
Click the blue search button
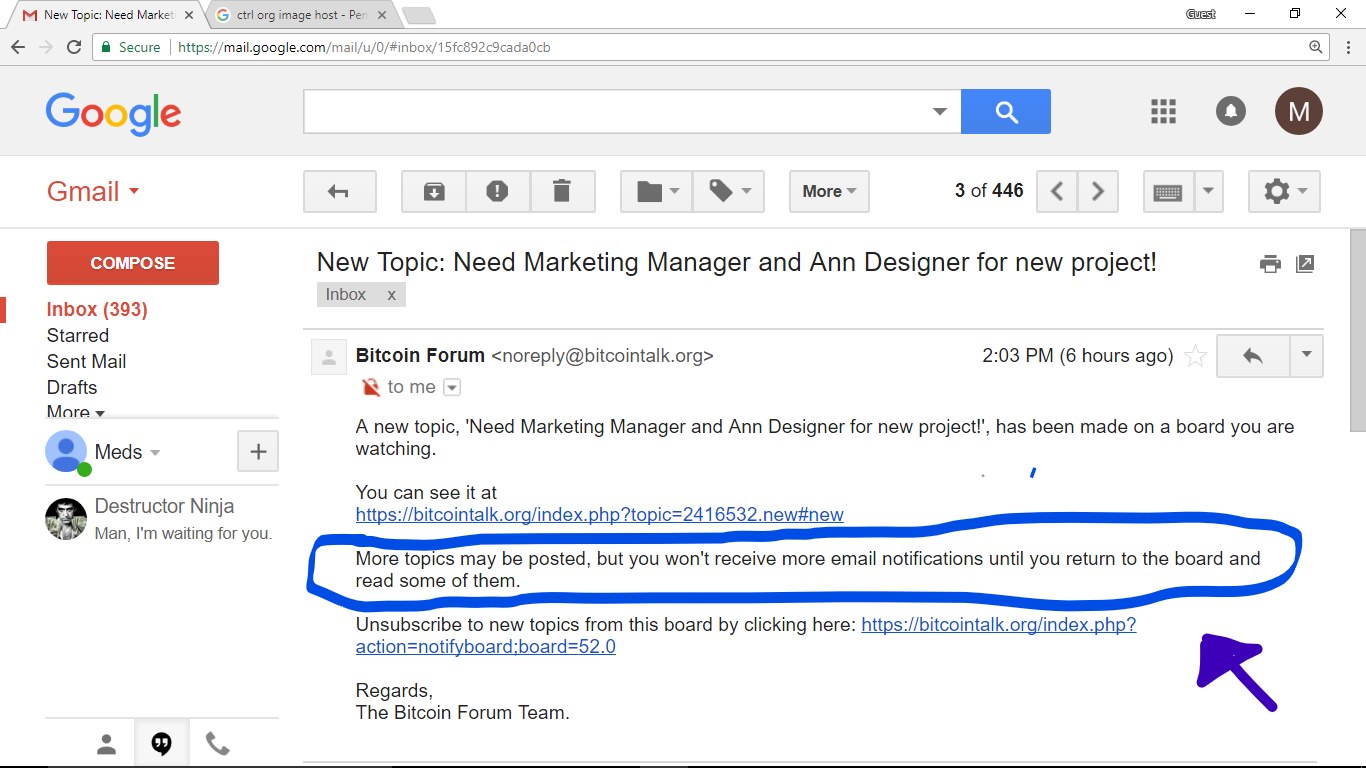tap(1006, 111)
